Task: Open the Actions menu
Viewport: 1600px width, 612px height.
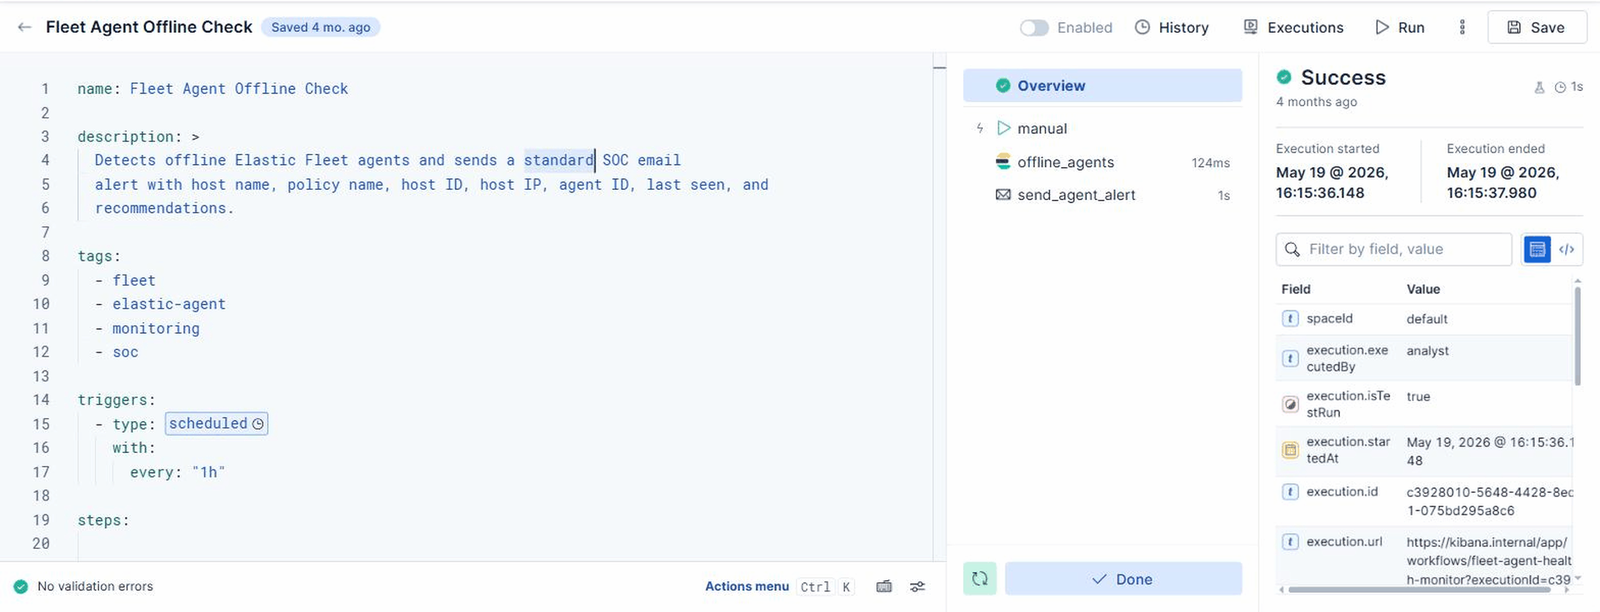Action: coord(747,587)
